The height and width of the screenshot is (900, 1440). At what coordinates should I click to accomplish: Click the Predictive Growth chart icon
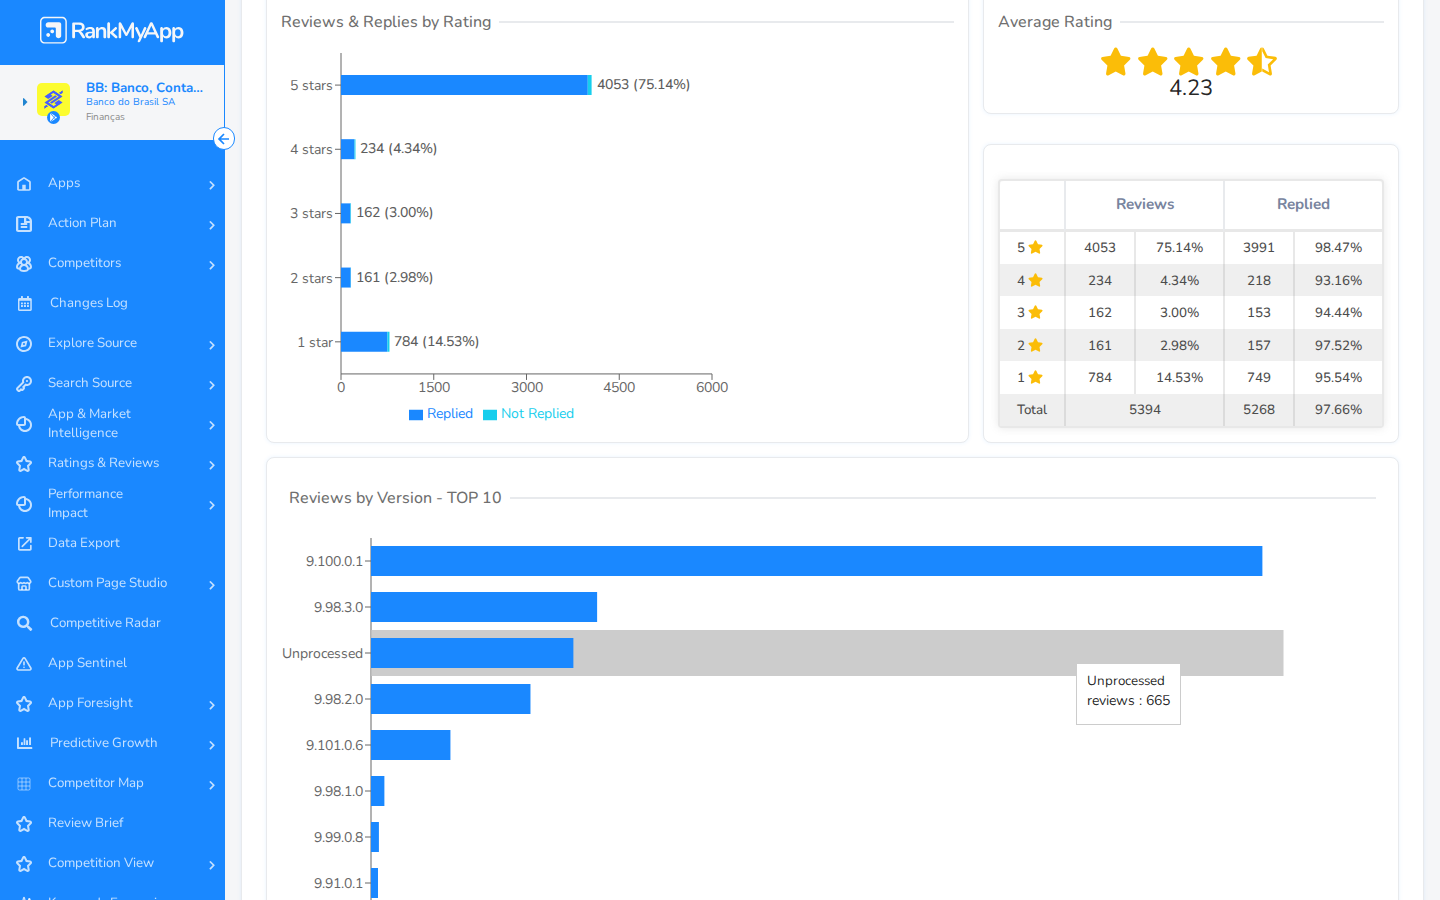click(24, 743)
